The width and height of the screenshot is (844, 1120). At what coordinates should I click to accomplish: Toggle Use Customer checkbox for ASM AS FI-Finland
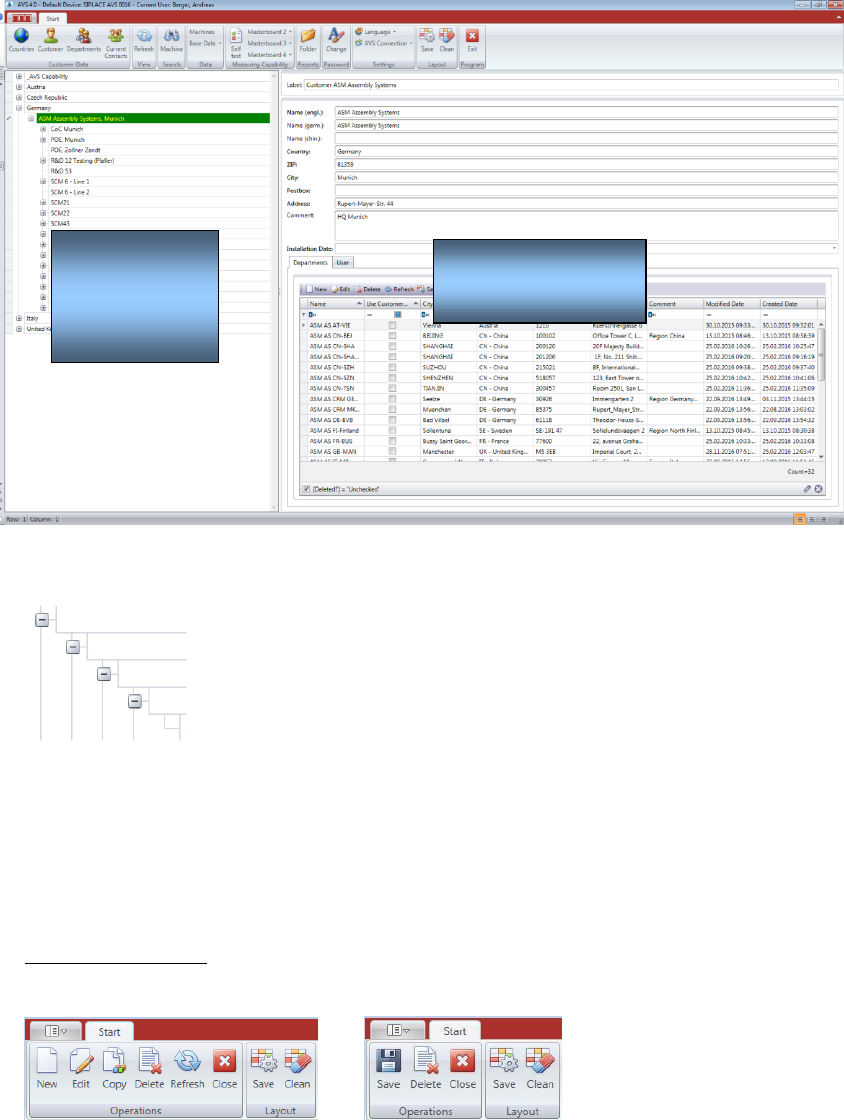392,431
